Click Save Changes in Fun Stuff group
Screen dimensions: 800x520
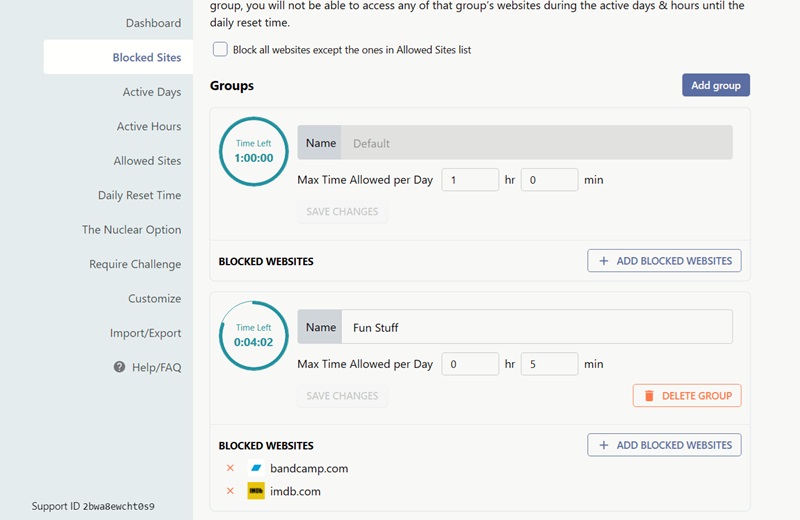coord(342,395)
